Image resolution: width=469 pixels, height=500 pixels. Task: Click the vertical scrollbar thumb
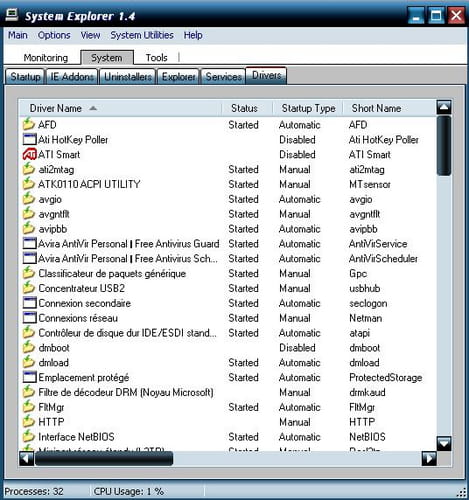pos(444,145)
